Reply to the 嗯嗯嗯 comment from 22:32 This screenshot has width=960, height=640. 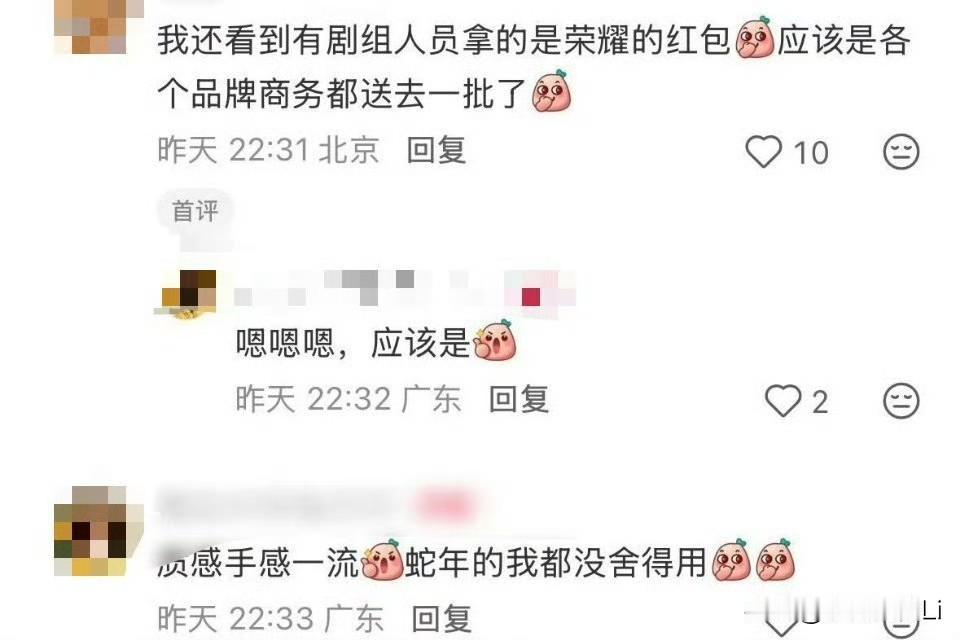[519, 400]
